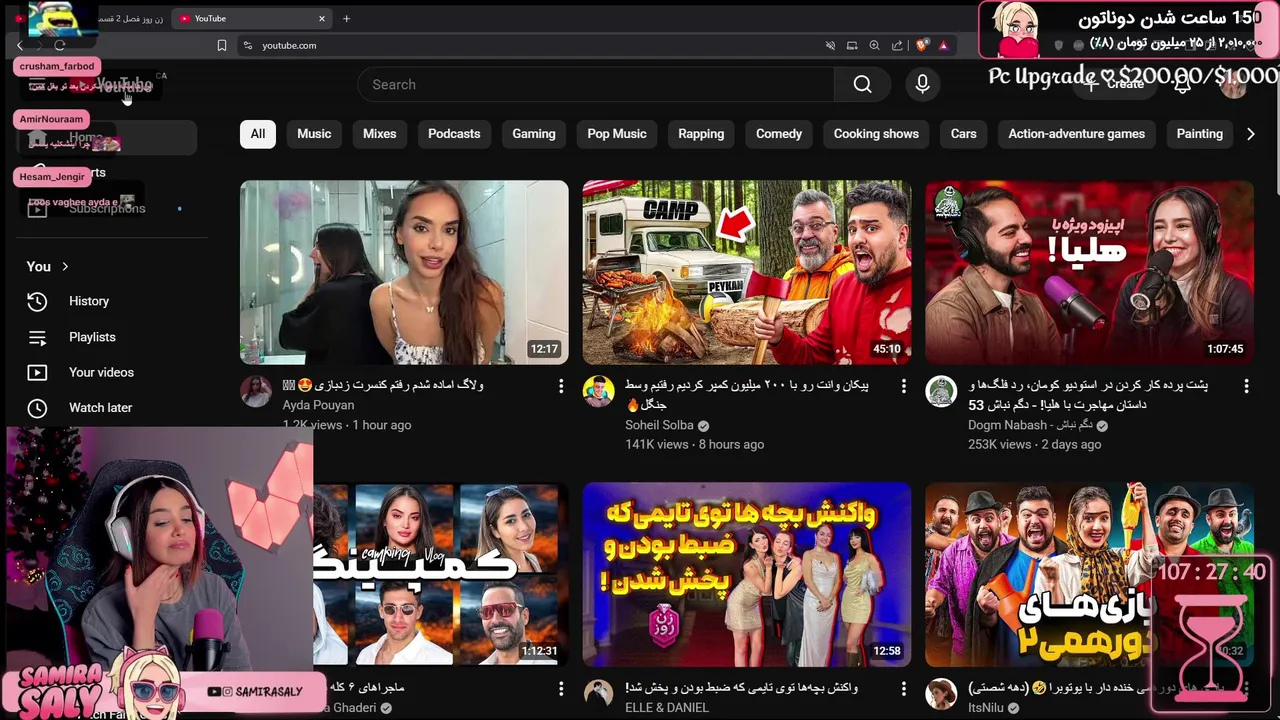Reload the page in the browser
This screenshot has width=1280, height=720.
click(x=60, y=45)
